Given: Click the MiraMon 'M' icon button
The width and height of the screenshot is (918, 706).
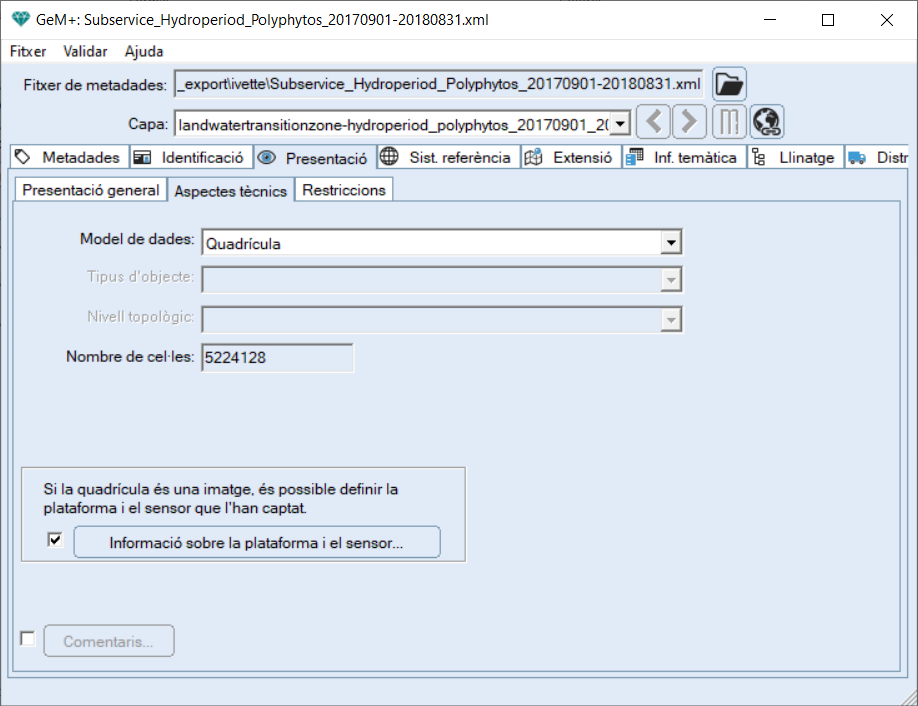Looking at the screenshot, I should (729, 122).
